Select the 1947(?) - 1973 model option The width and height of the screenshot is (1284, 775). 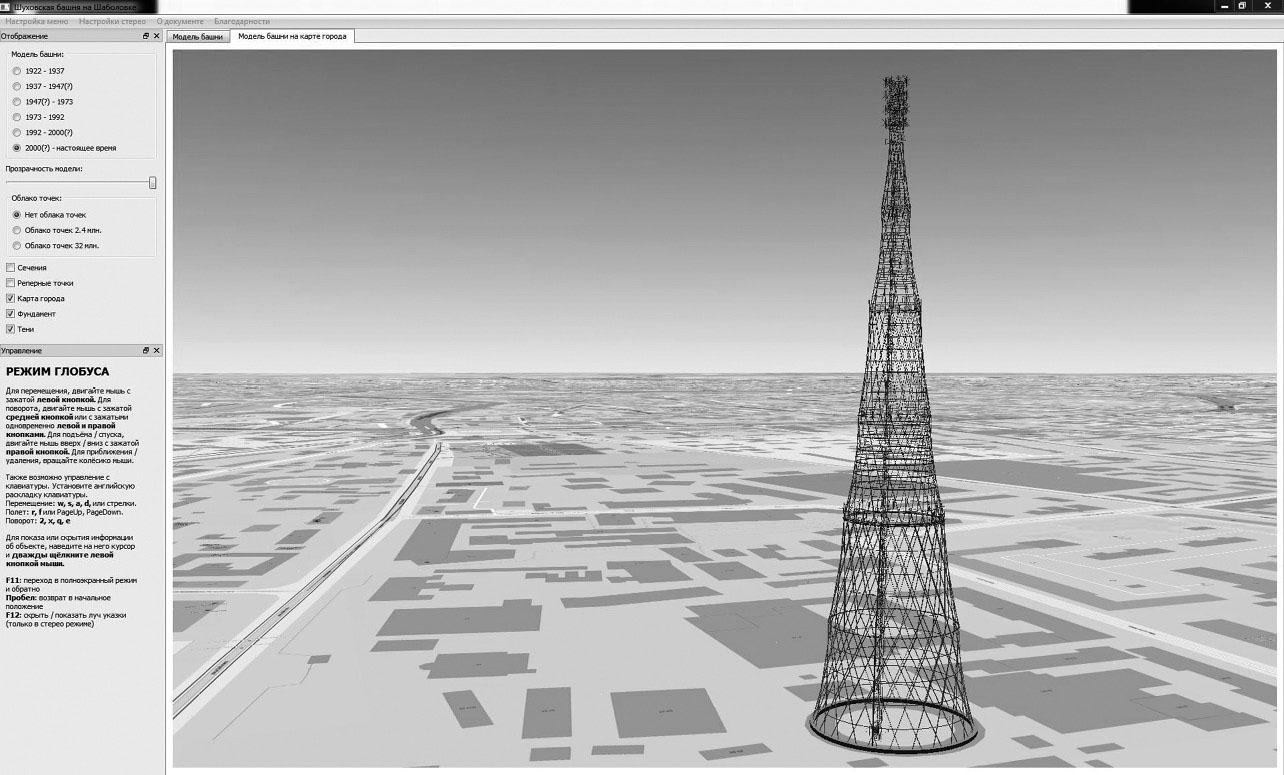click(16, 102)
